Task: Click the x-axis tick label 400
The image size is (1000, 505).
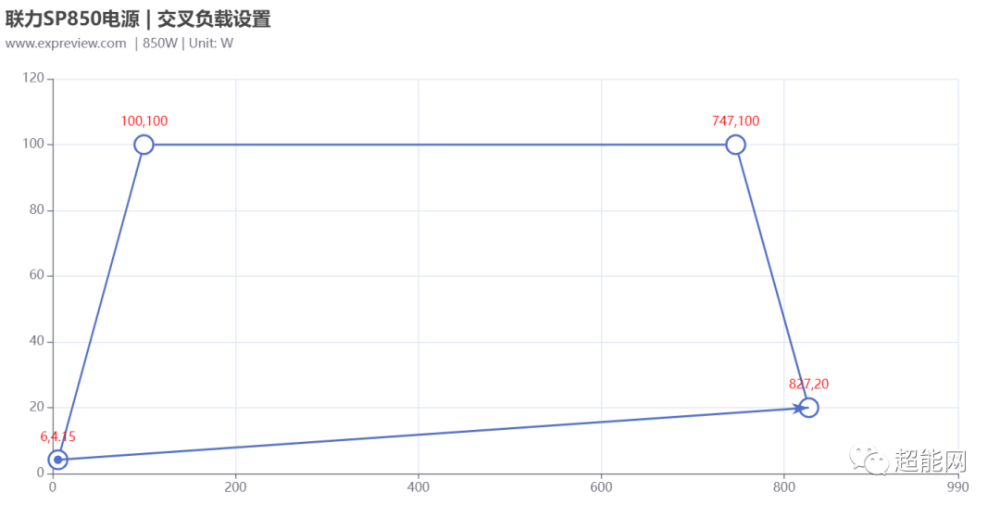Action: tap(418, 487)
